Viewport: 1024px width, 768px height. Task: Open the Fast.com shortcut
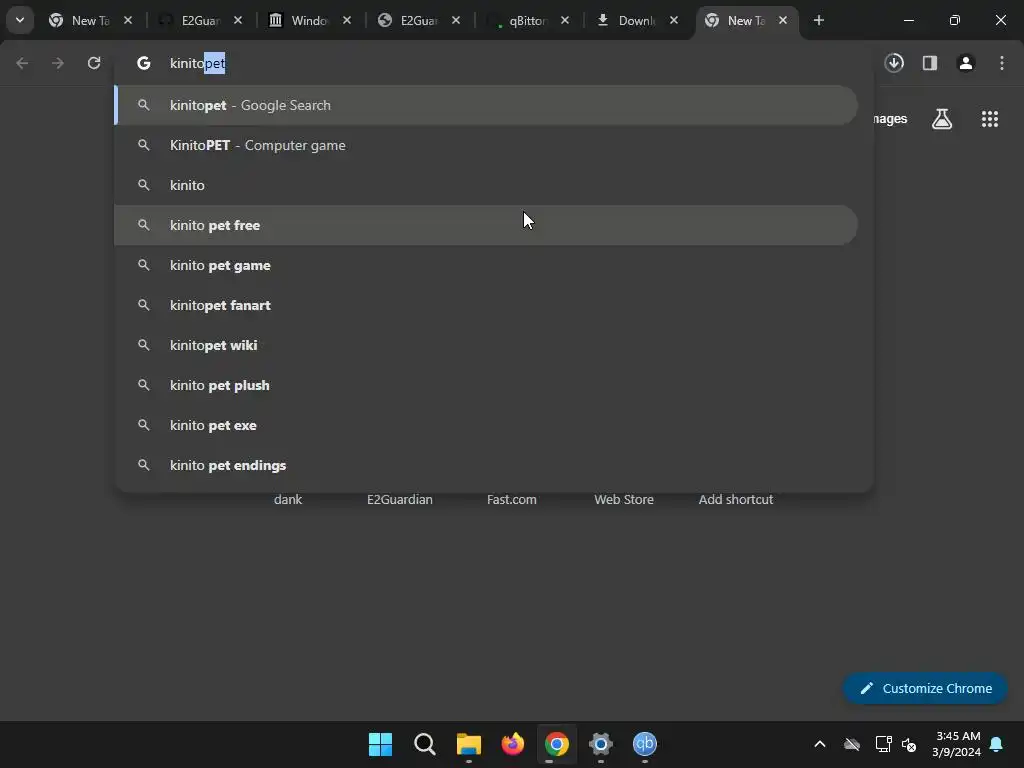point(512,500)
